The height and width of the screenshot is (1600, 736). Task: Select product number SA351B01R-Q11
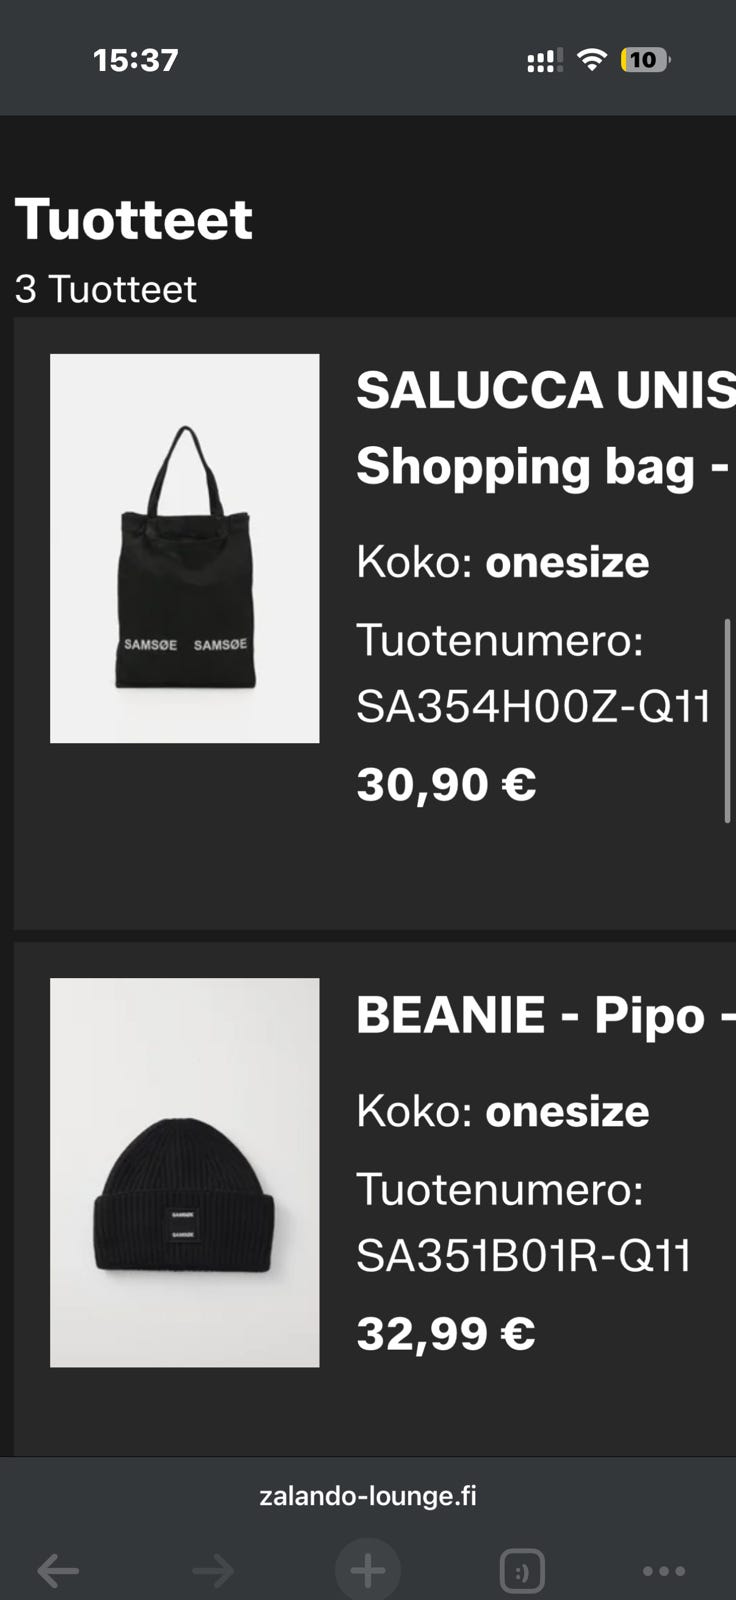524,1256
